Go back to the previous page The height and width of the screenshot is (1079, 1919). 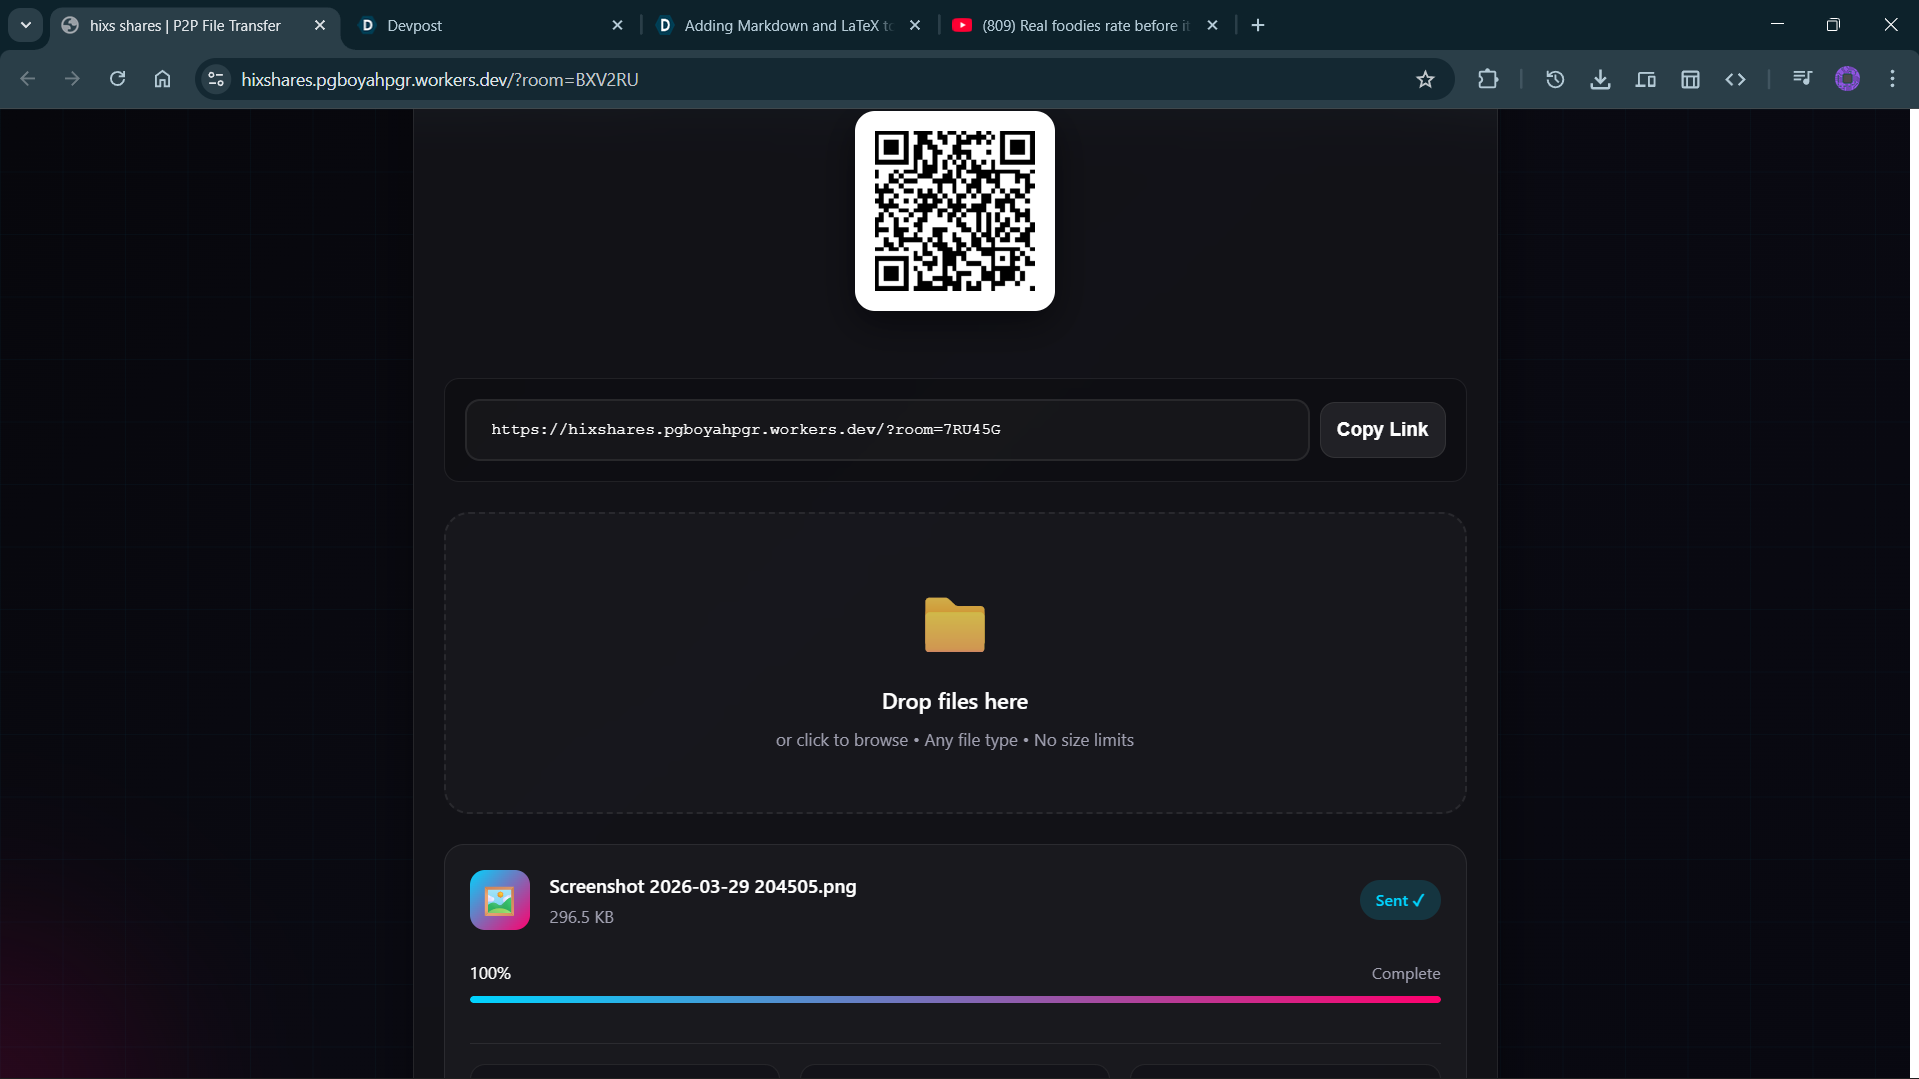(28, 79)
